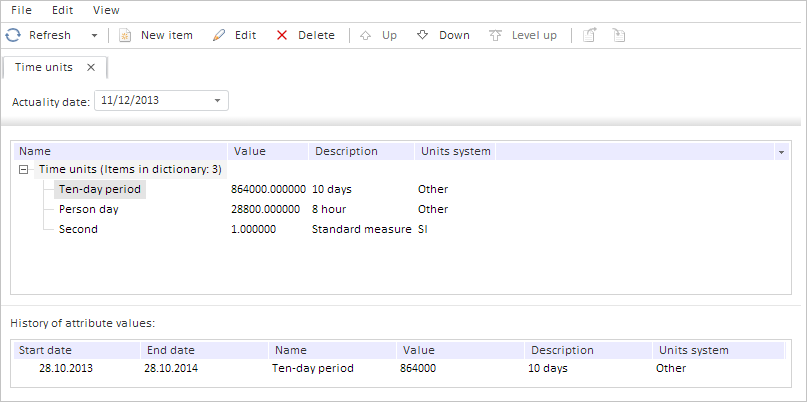The height and width of the screenshot is (402, 807).
Task: Collapse the Time units tree node
Action: tap(24, 169)
